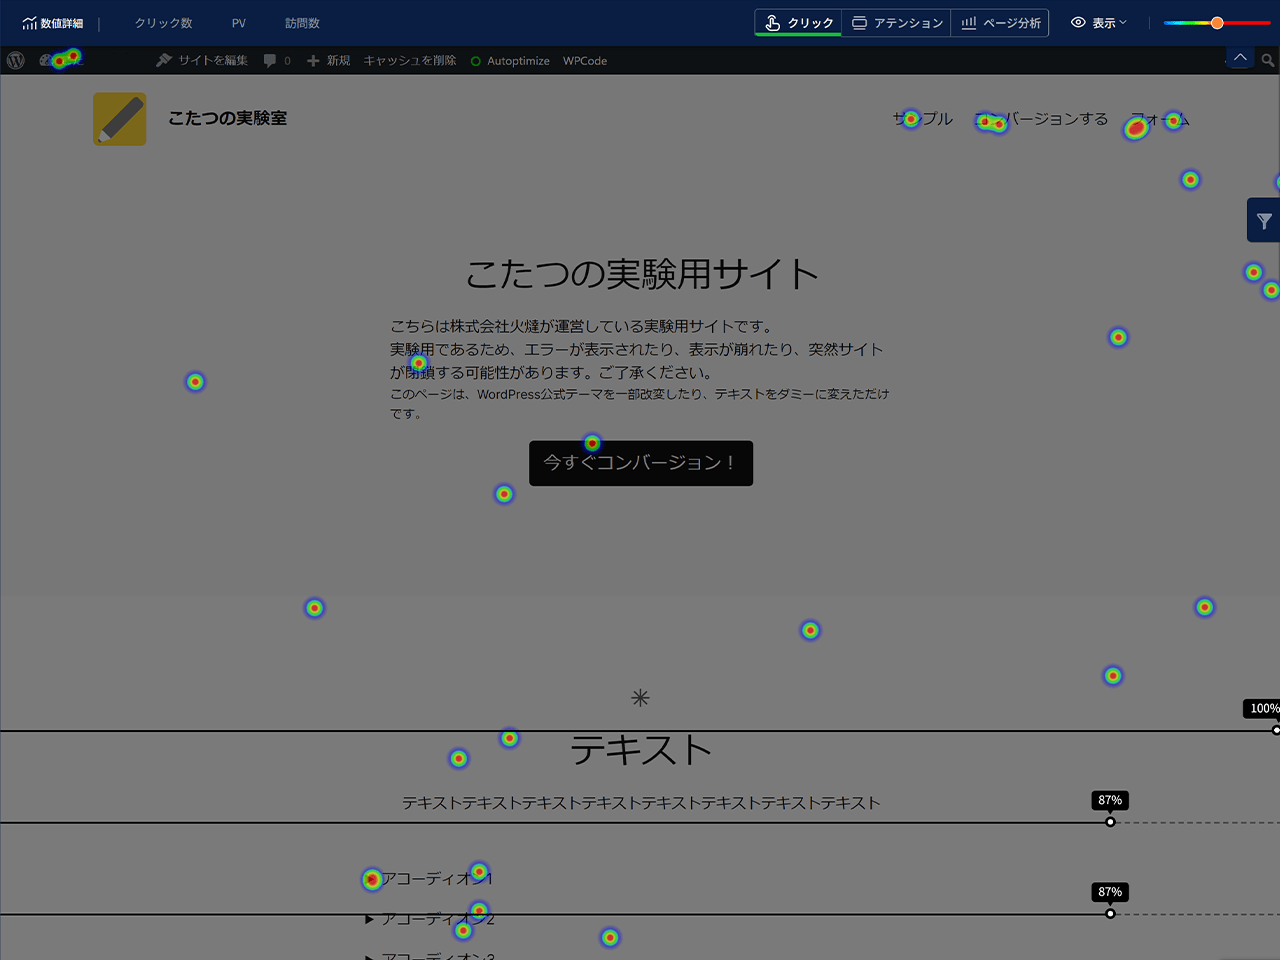
Task: Click the こたつの実験室 site title
Action: coord(227,118)
